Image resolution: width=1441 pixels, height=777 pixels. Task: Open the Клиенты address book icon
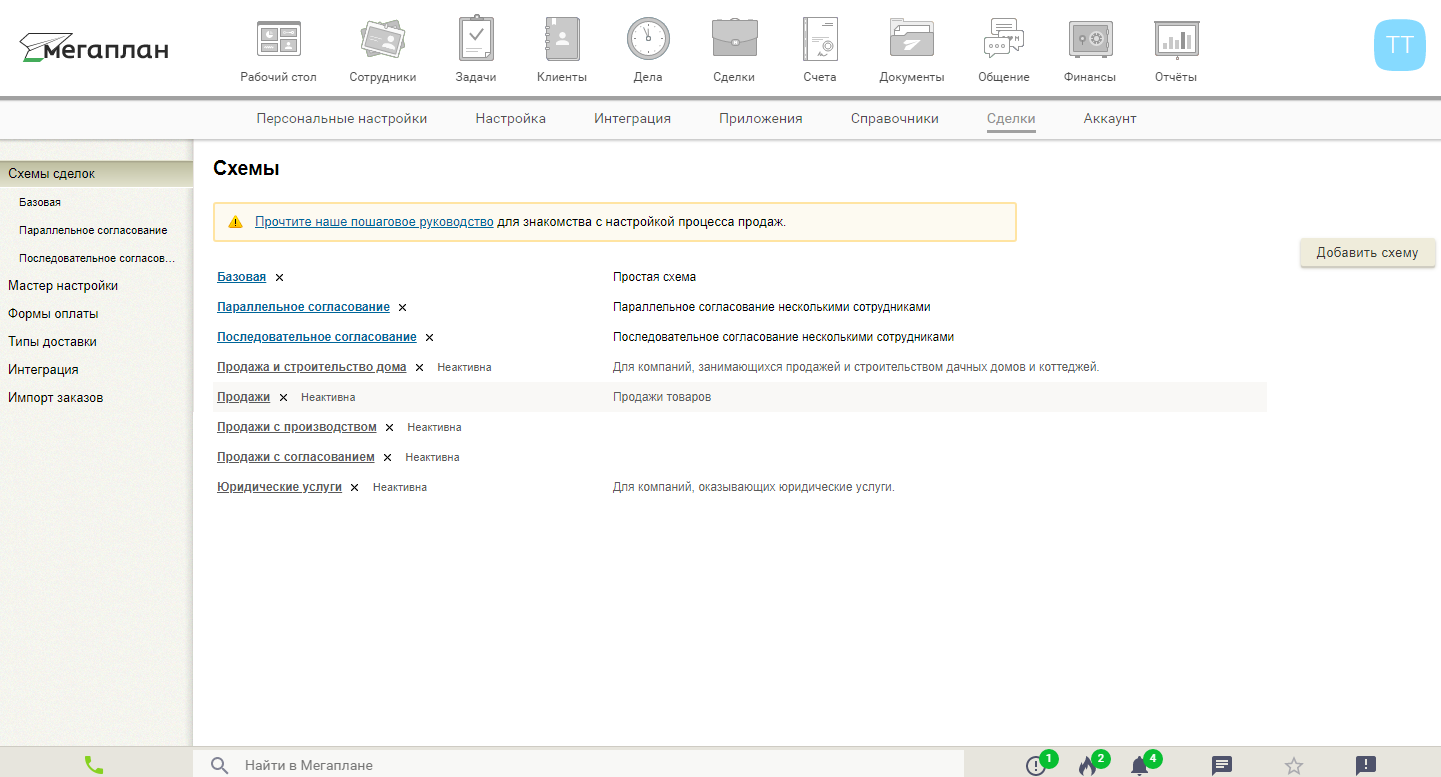tap(562, 40)
